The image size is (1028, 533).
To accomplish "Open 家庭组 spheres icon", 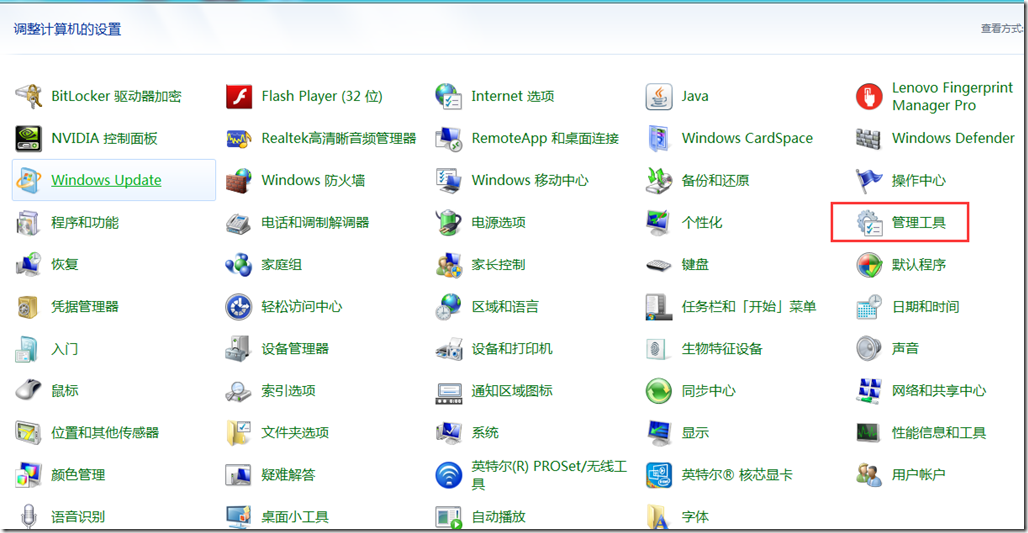I will pyautogui.click(x=239, y=265).
